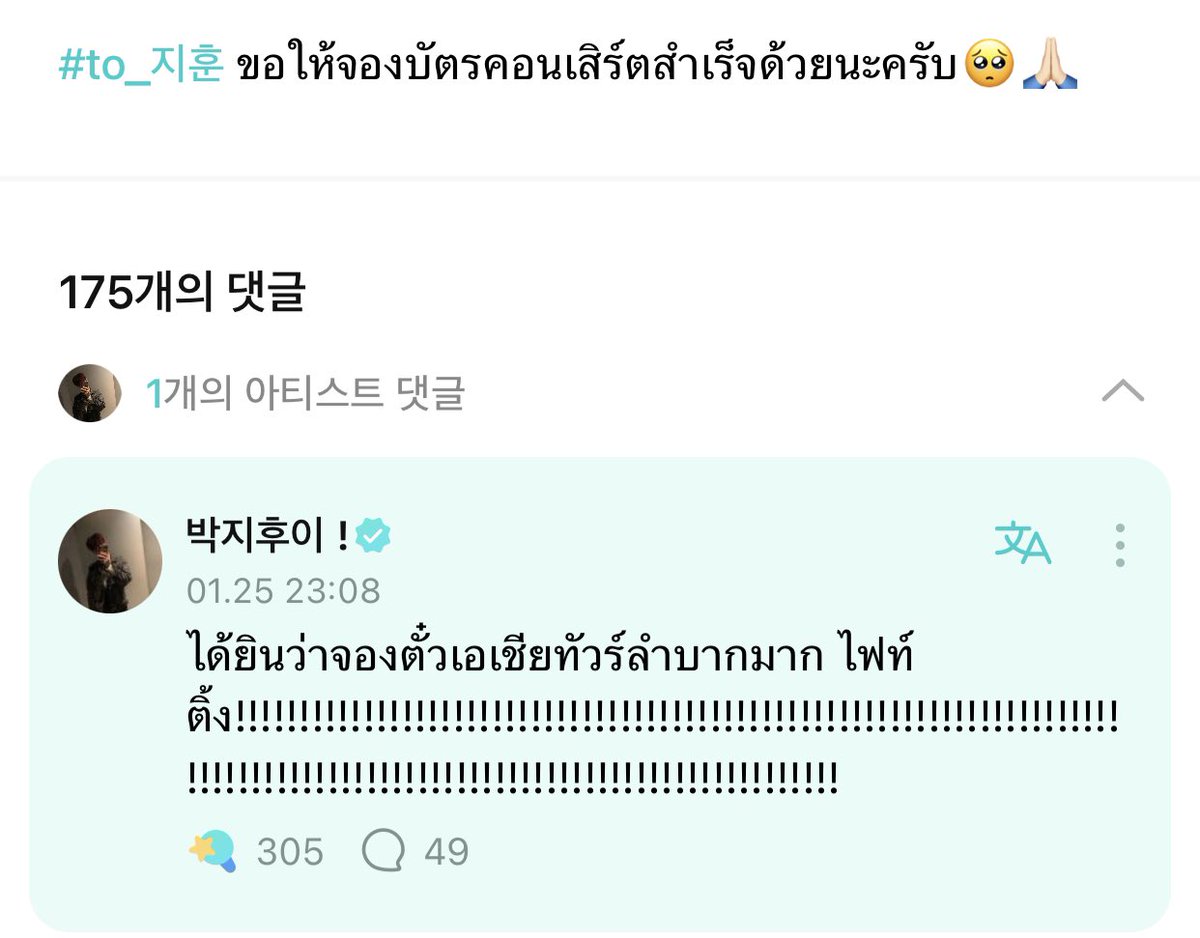
Task: Open the #to_지훈 hashtag
Action: 140,66
